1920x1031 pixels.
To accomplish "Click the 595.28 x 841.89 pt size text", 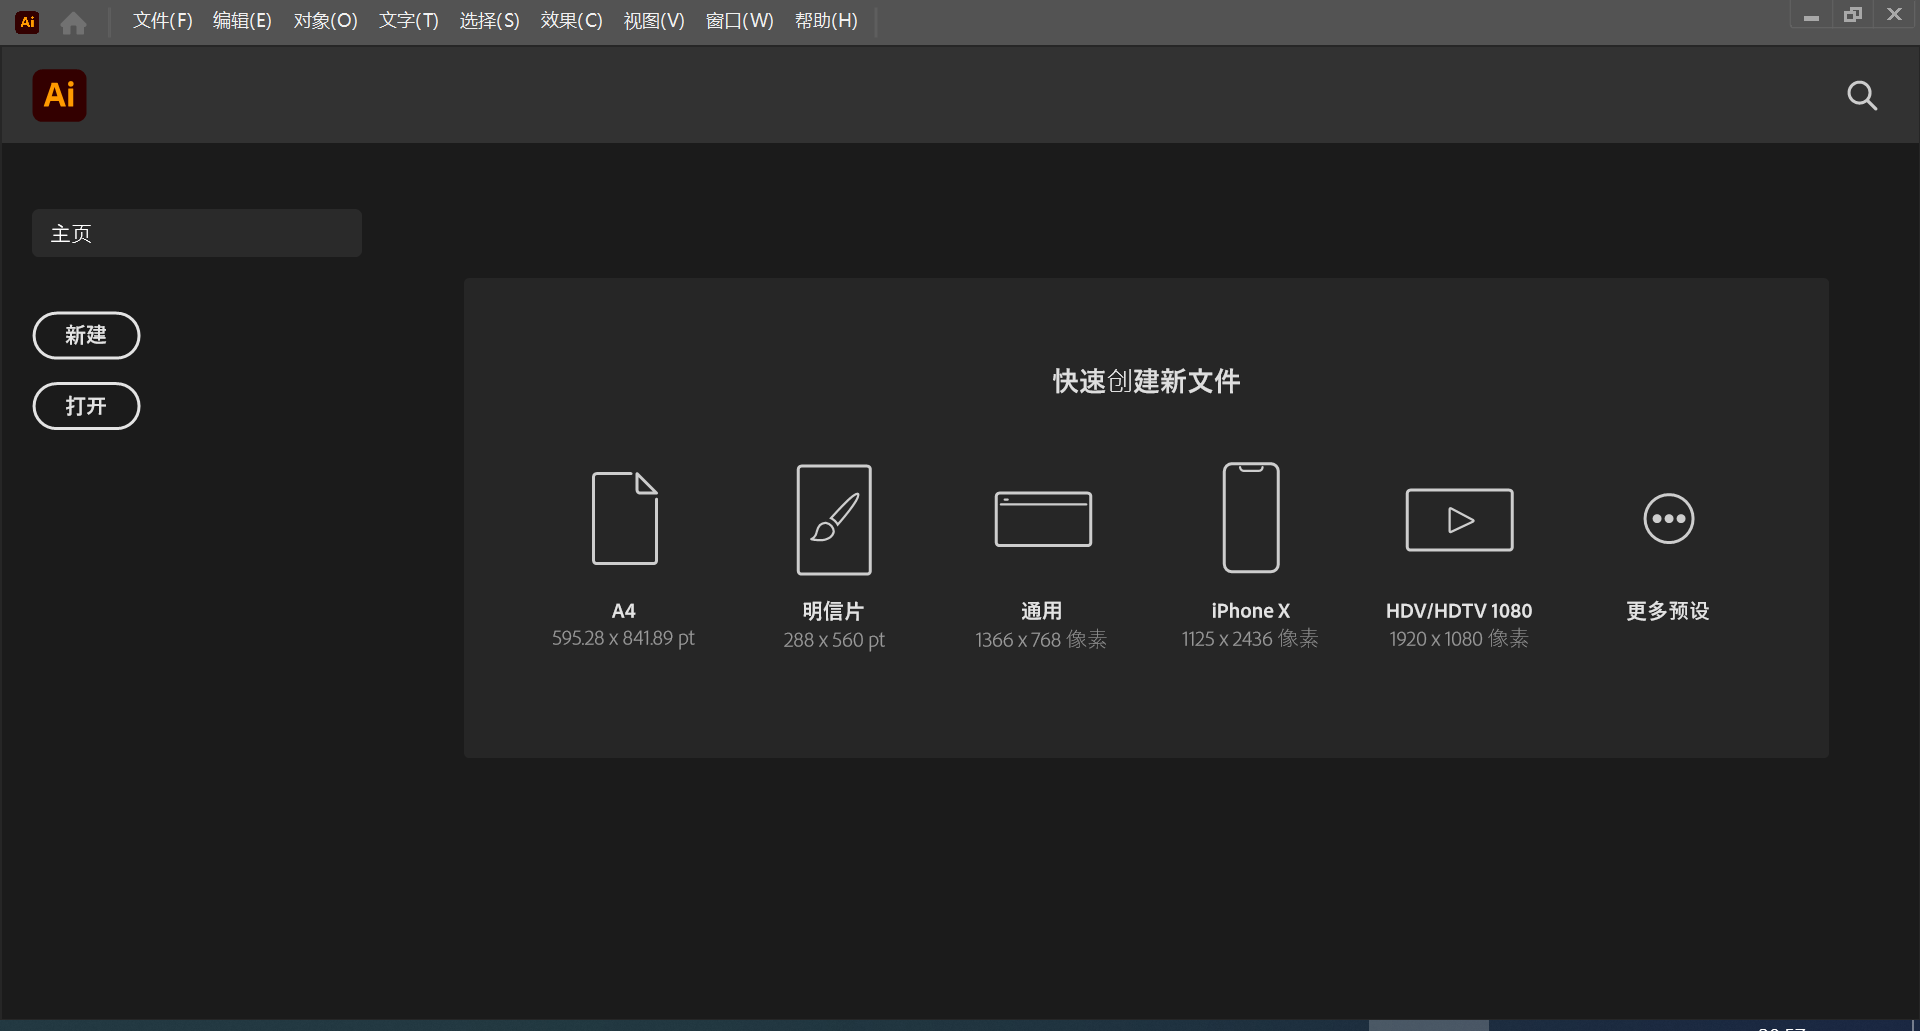I will tap(623, 638).
